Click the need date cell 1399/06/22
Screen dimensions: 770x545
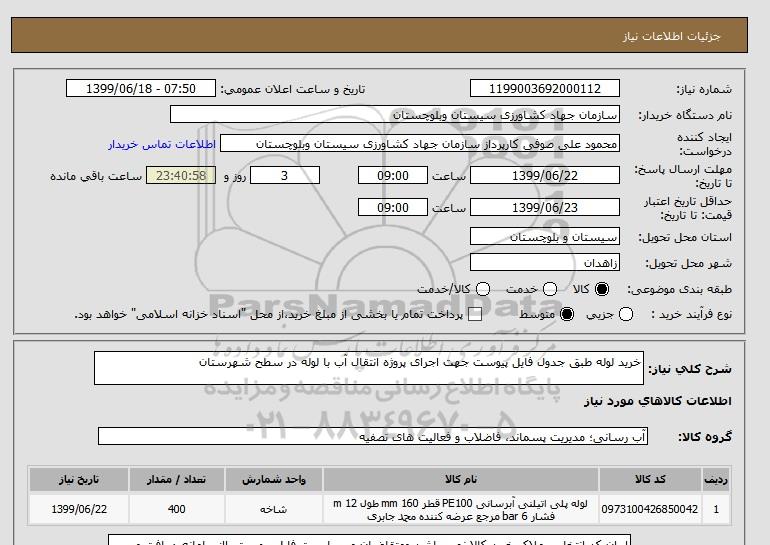79,509
